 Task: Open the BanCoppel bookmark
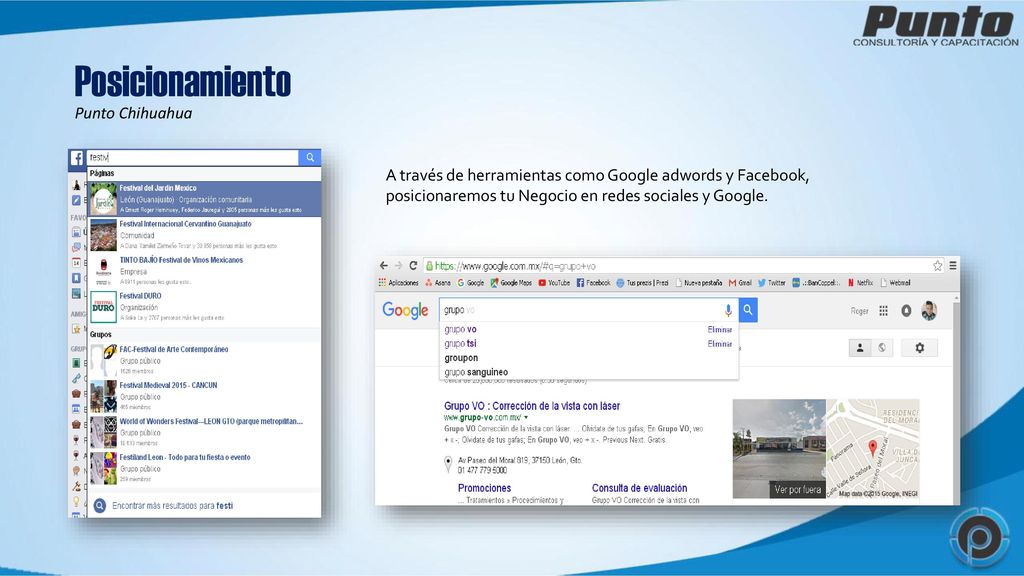tap(816, 283)
